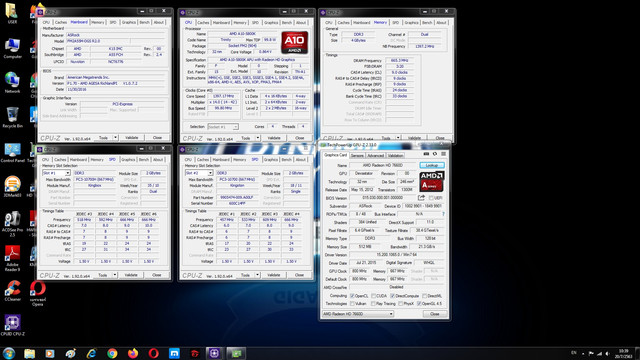This screenshot has width=640, height=360.
Task: Switch to the Validation tab in GPU-Z
Action: tap(395, 156)
